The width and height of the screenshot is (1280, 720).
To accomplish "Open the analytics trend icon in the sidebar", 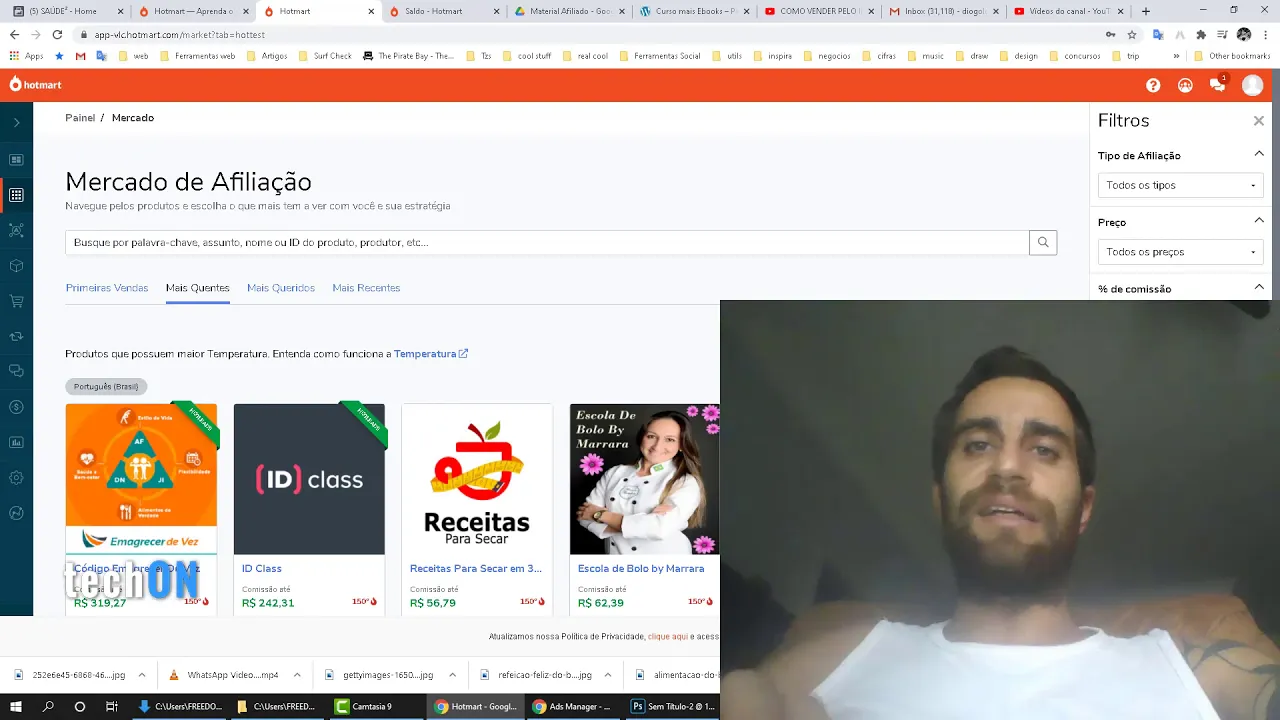I will [16, 513].
